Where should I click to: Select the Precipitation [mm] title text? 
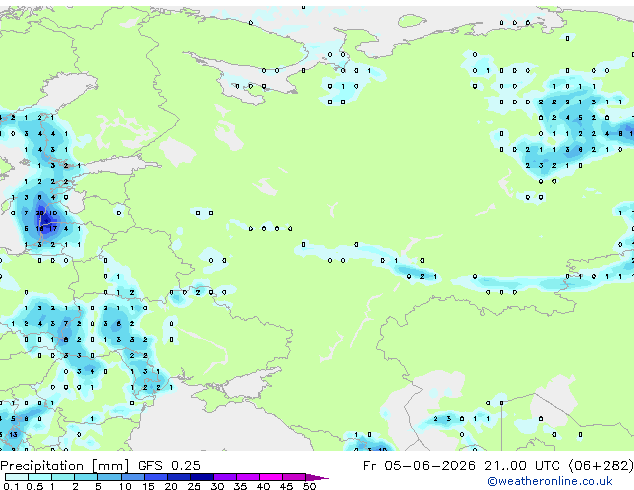point(64,466)
